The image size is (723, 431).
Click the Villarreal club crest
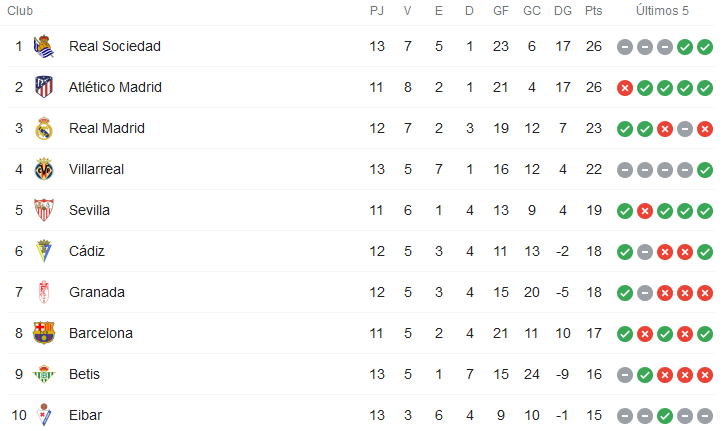coord(44,169)
